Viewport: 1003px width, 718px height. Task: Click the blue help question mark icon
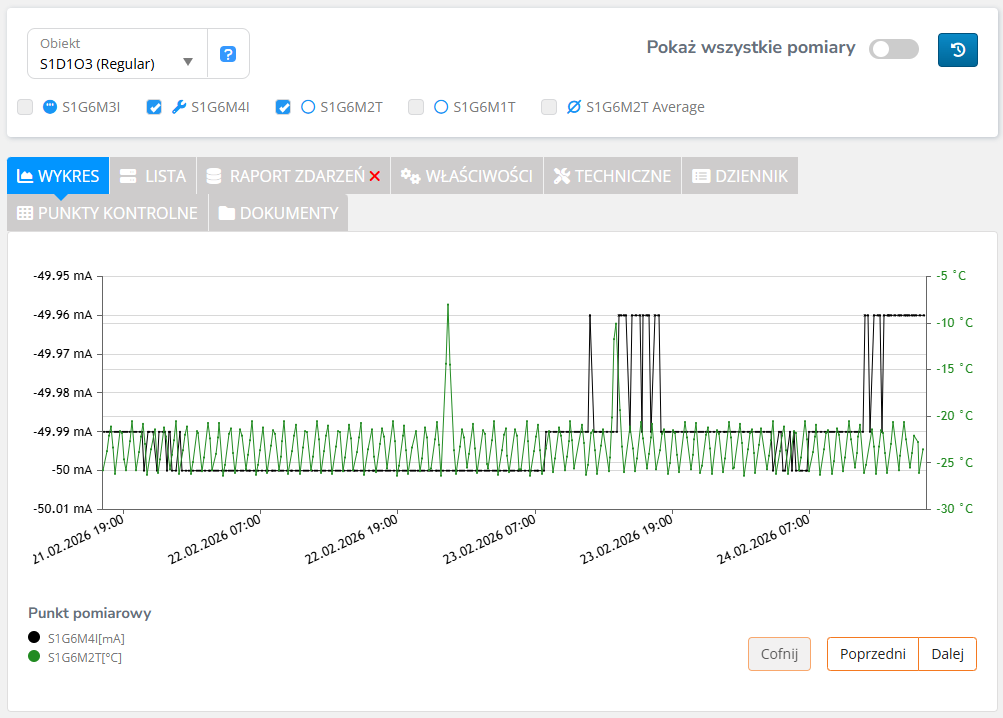point(228,54)
